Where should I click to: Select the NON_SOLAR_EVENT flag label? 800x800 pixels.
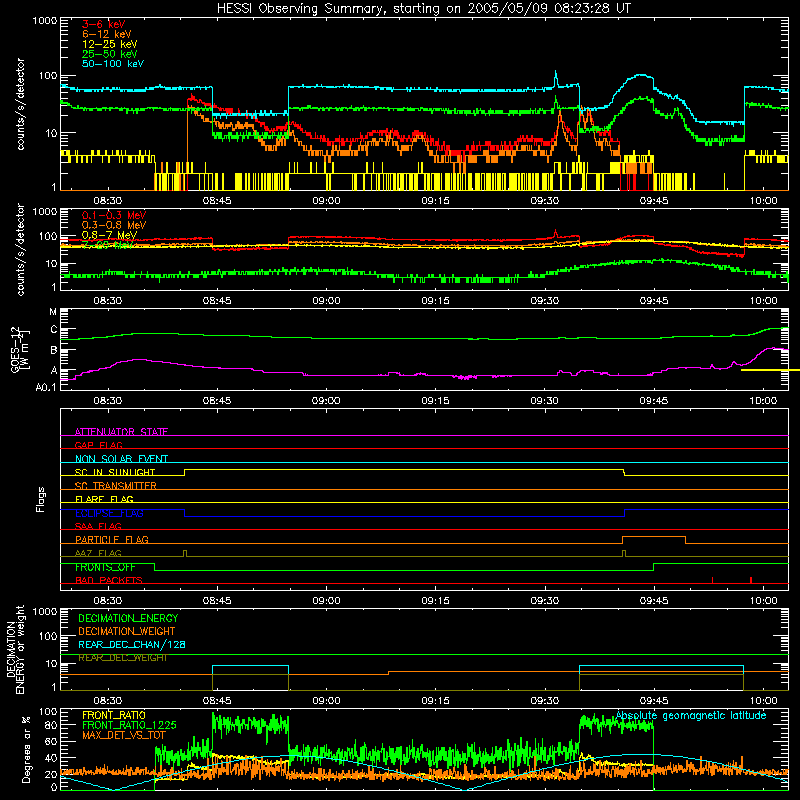click(121, 459)
